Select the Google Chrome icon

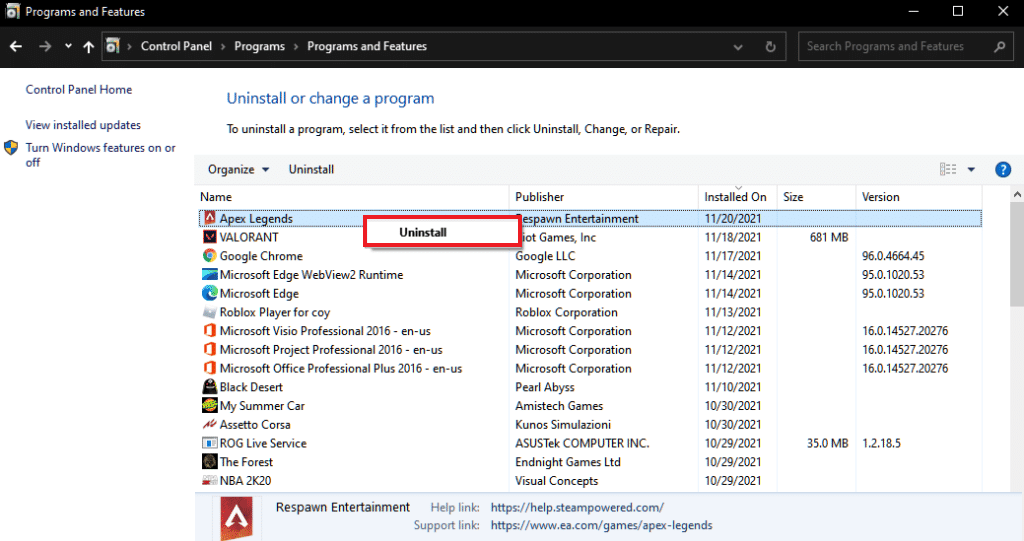[x=209, y=255]
